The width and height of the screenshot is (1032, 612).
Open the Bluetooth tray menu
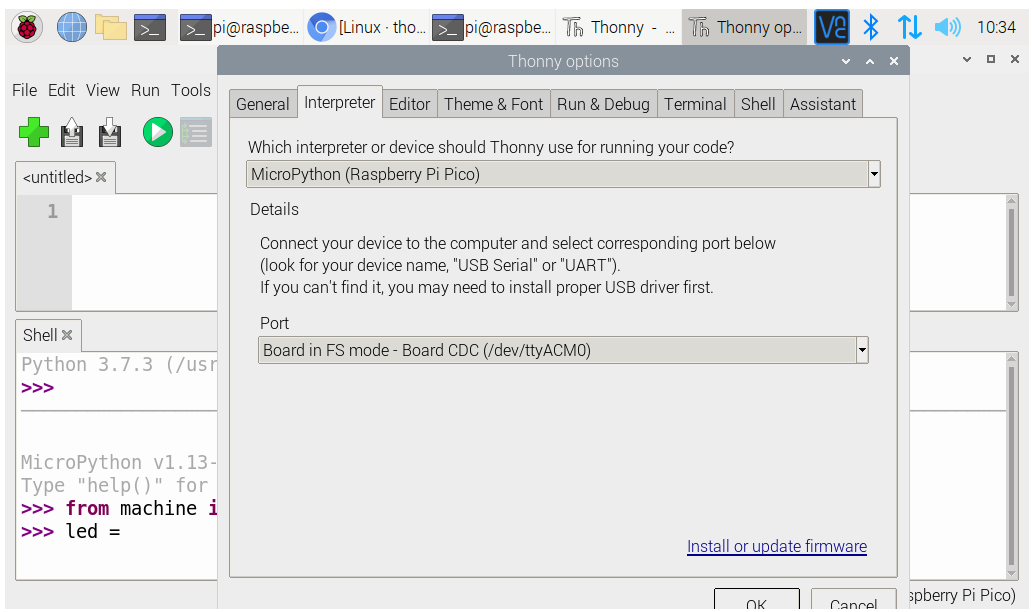871,28
